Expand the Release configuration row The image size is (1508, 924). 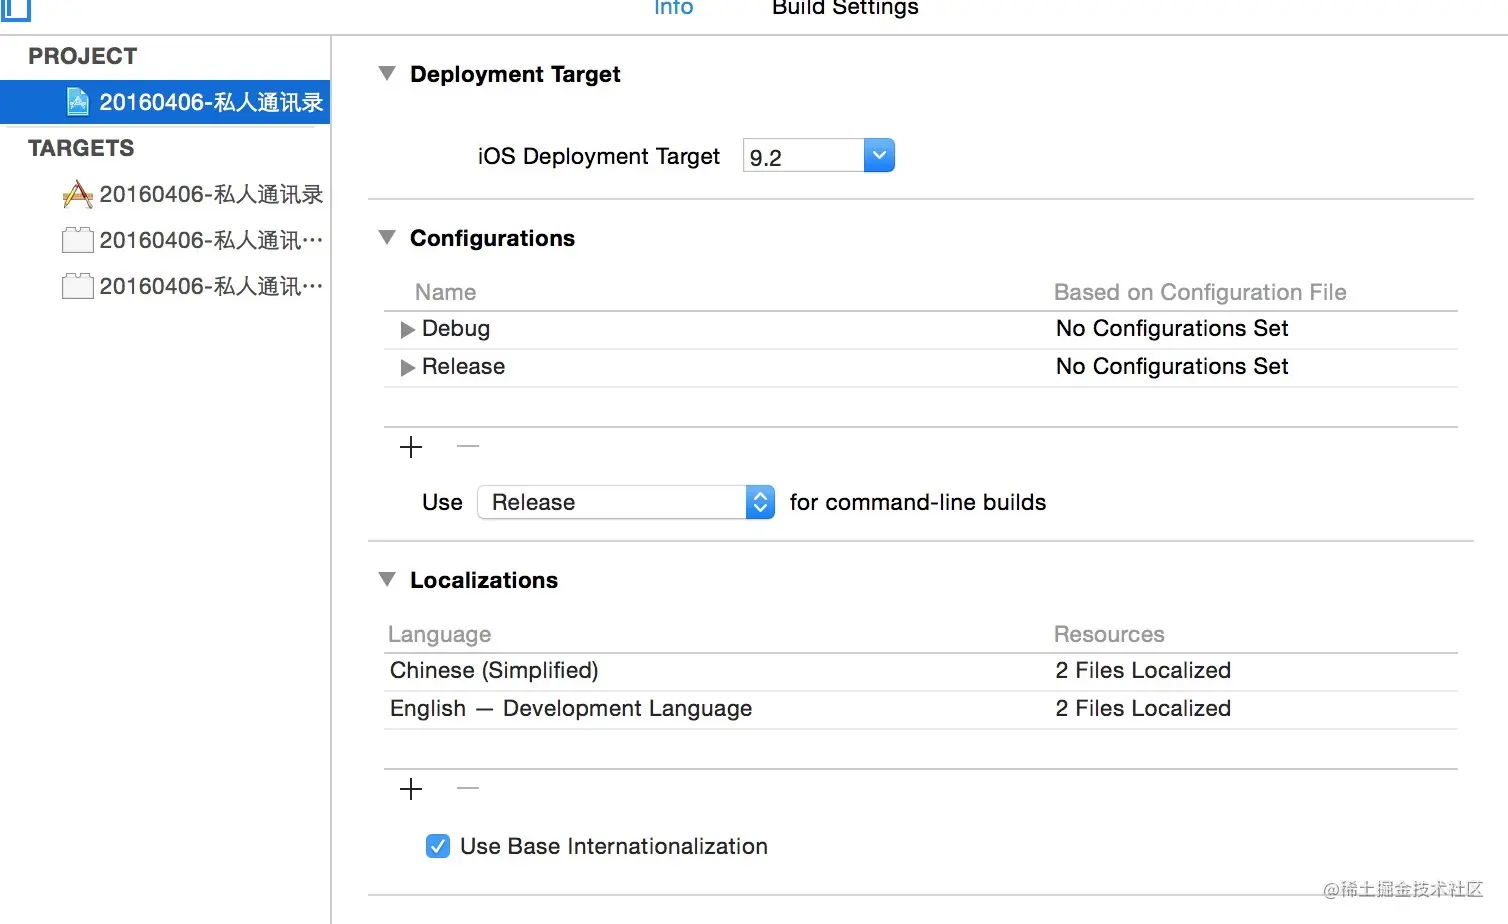[x=407, y=367]
